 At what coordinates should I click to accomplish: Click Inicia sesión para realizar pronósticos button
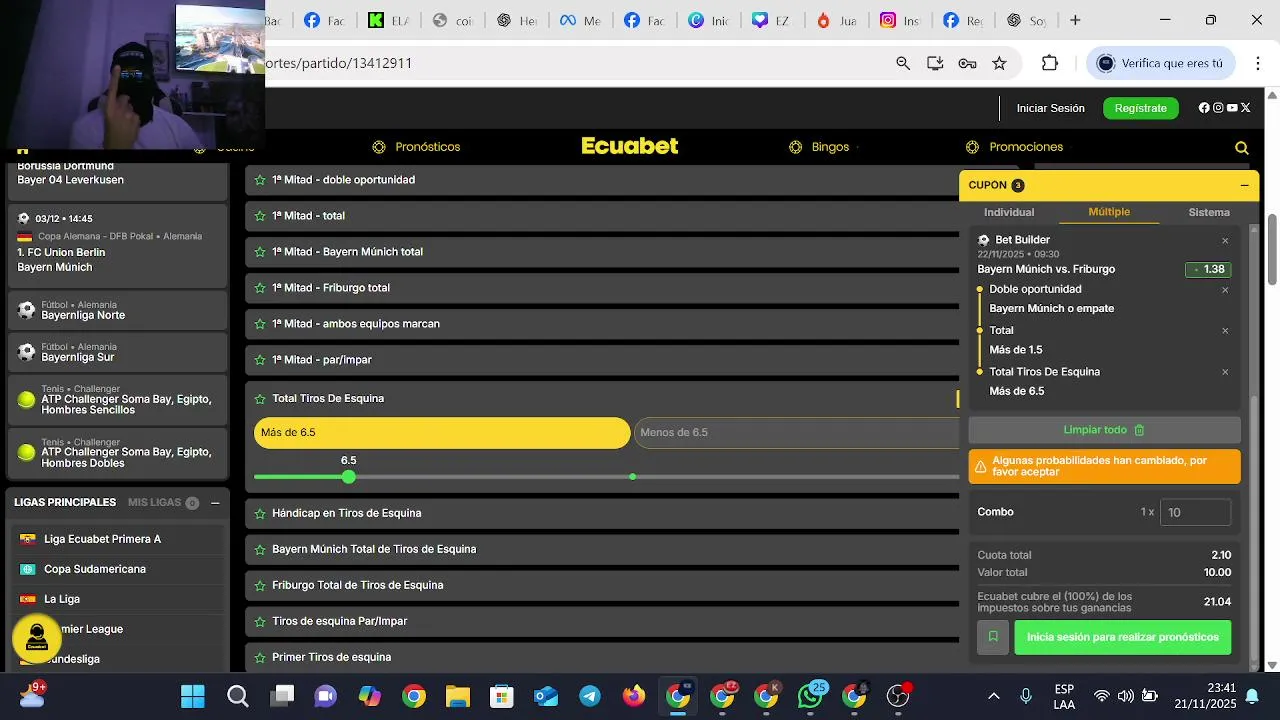click(1123, 637)
